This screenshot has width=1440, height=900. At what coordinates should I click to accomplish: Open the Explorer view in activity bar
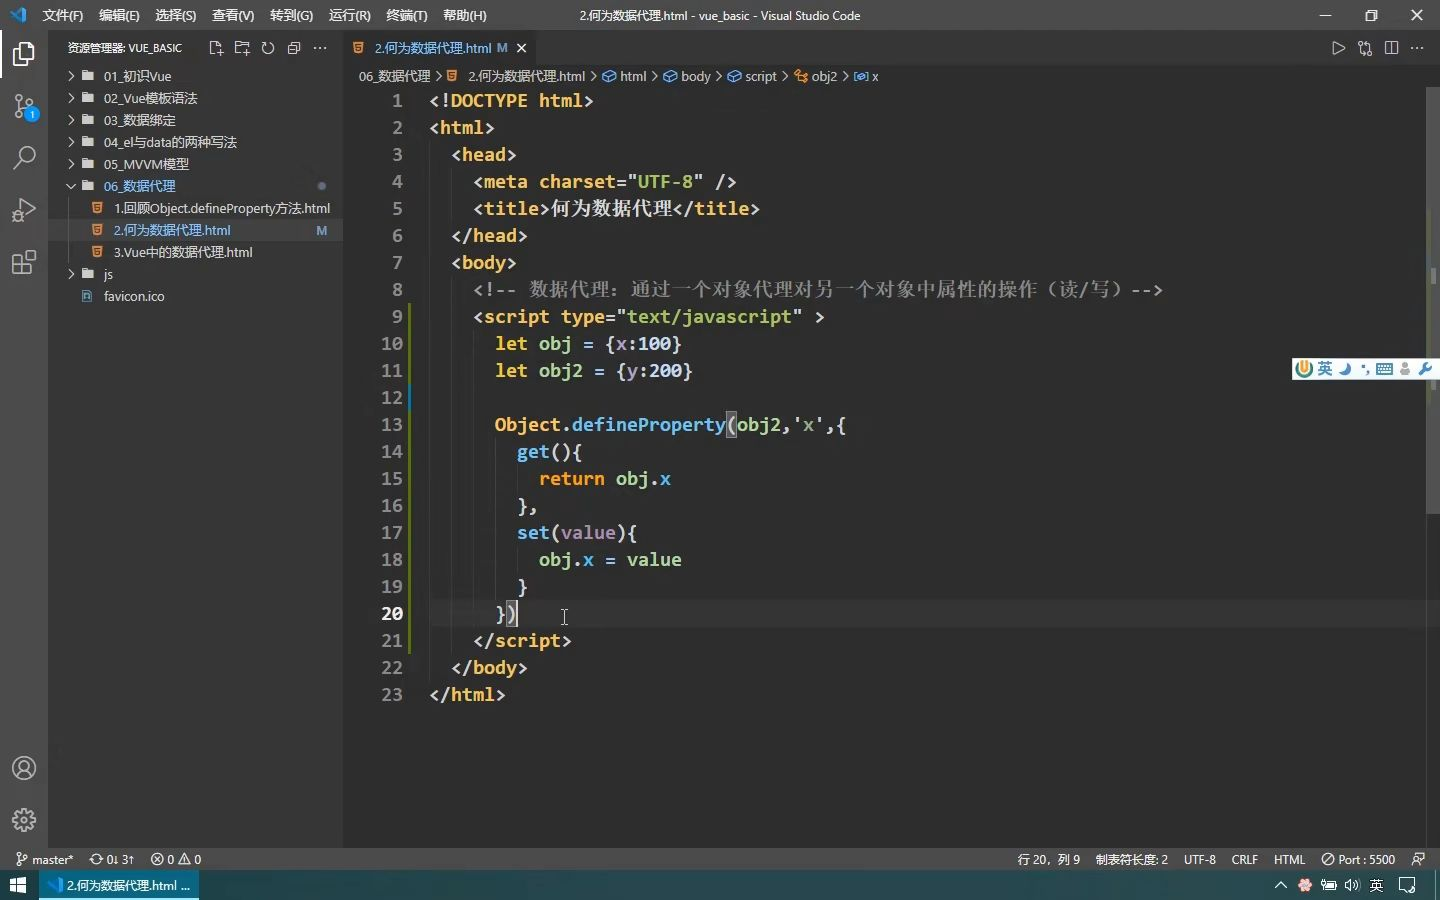click(x=24, y=54)
